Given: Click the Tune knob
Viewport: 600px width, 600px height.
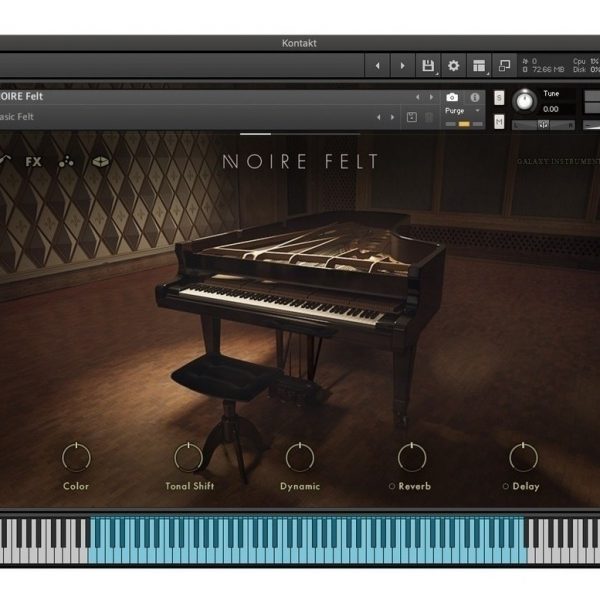Looking at the screenshot, I should (524, 101).
